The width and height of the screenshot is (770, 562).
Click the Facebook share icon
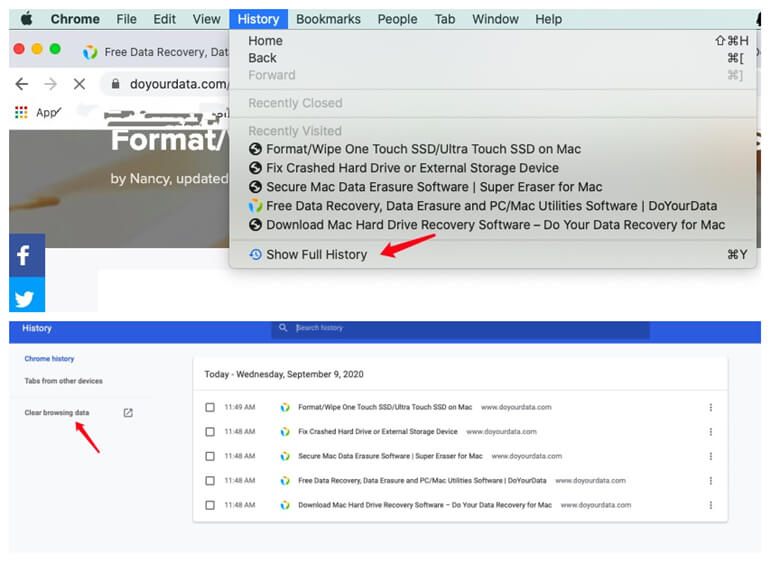pyautogui.click(x=26, y=256)
